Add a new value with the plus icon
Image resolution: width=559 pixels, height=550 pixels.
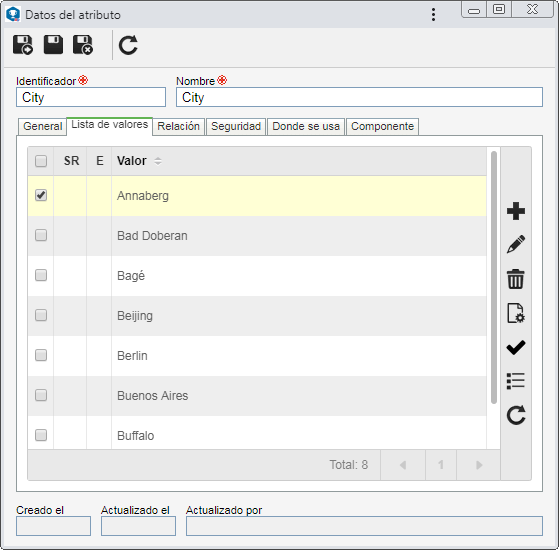516,211
